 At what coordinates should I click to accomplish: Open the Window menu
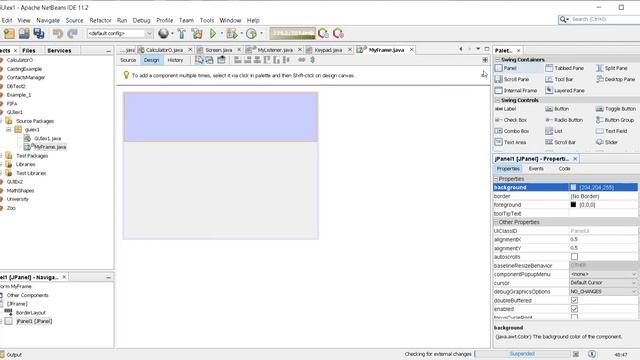(x=230, y=20)
